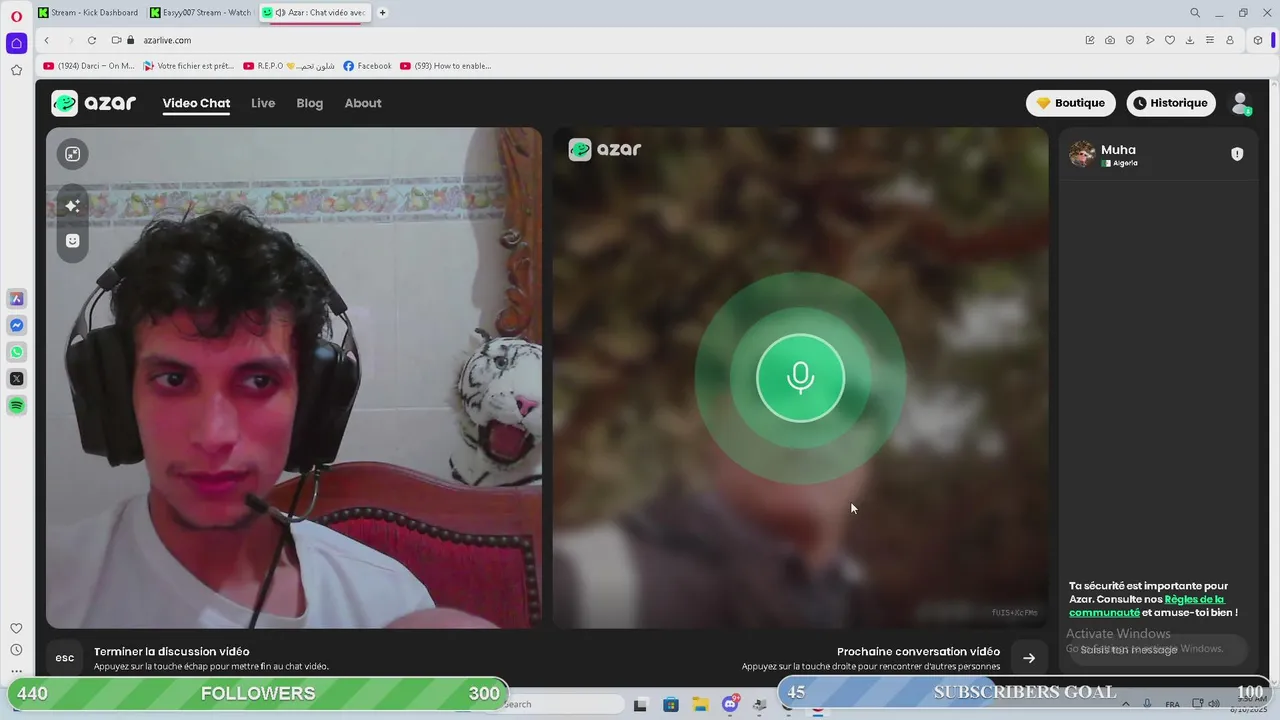Open history clock icon in Opera sidebar
1280x720 pixels.
pos(16,650)
